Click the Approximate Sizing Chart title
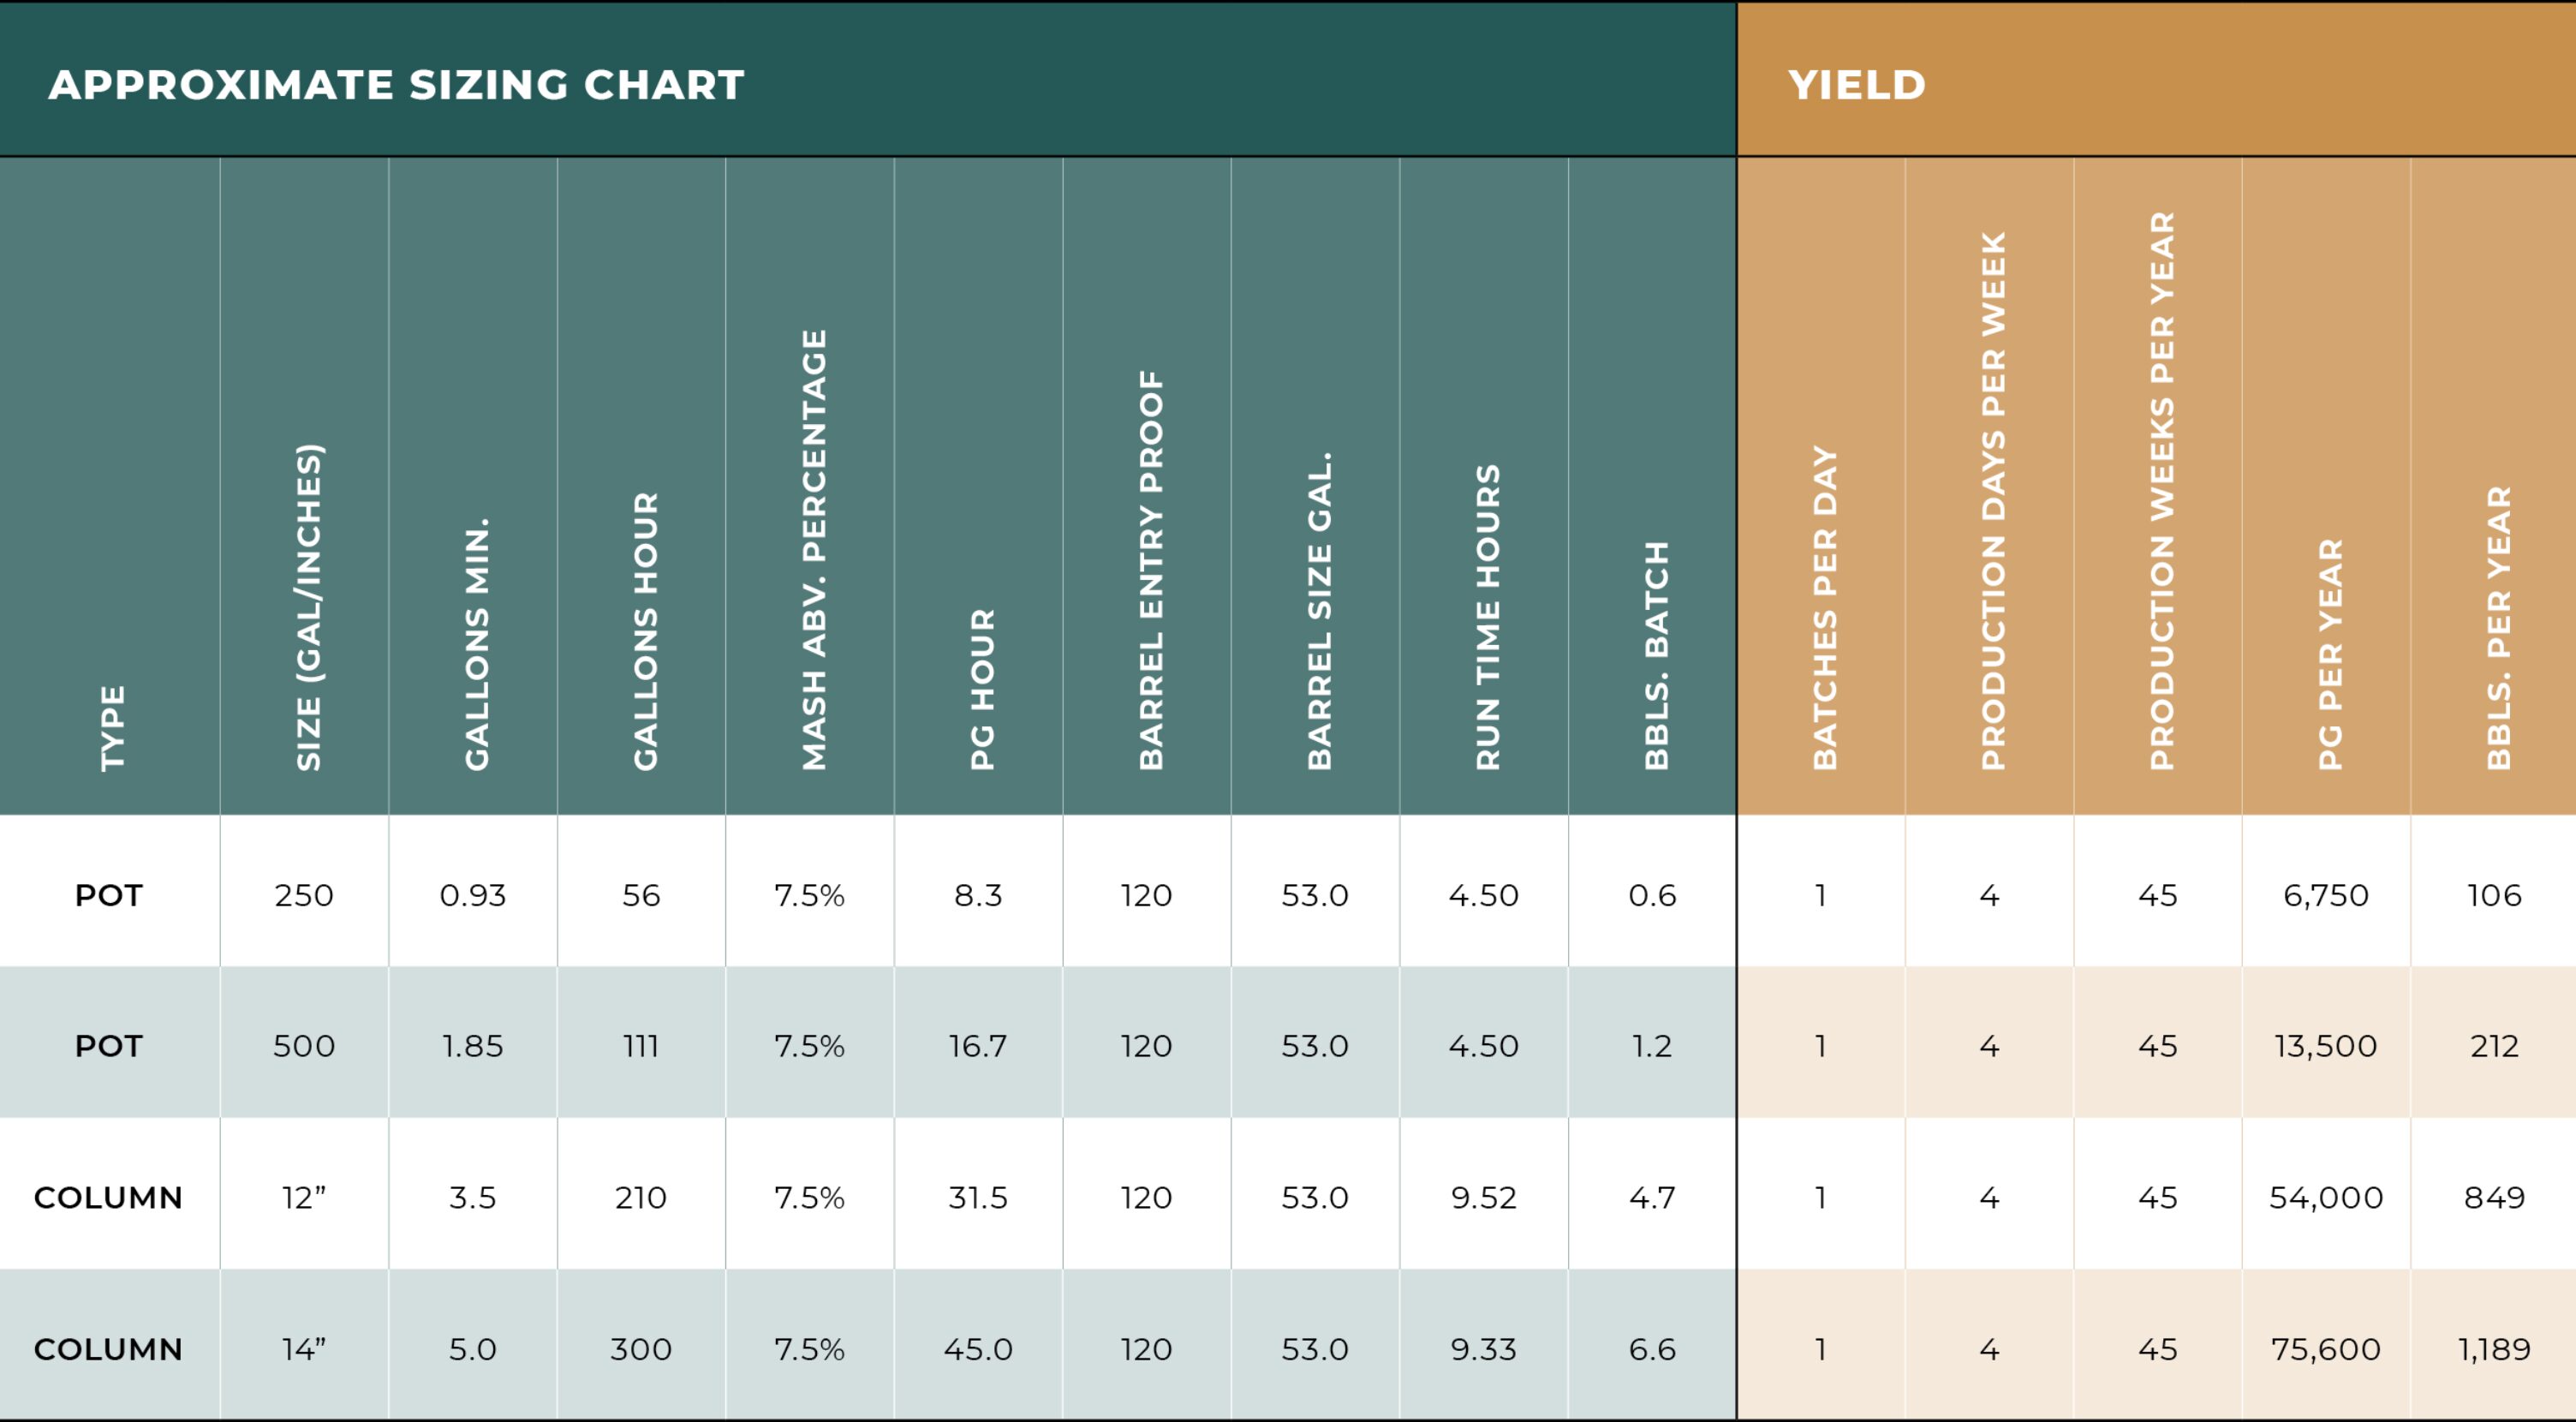This screenshot has height=1422, width=2576. 396,85
